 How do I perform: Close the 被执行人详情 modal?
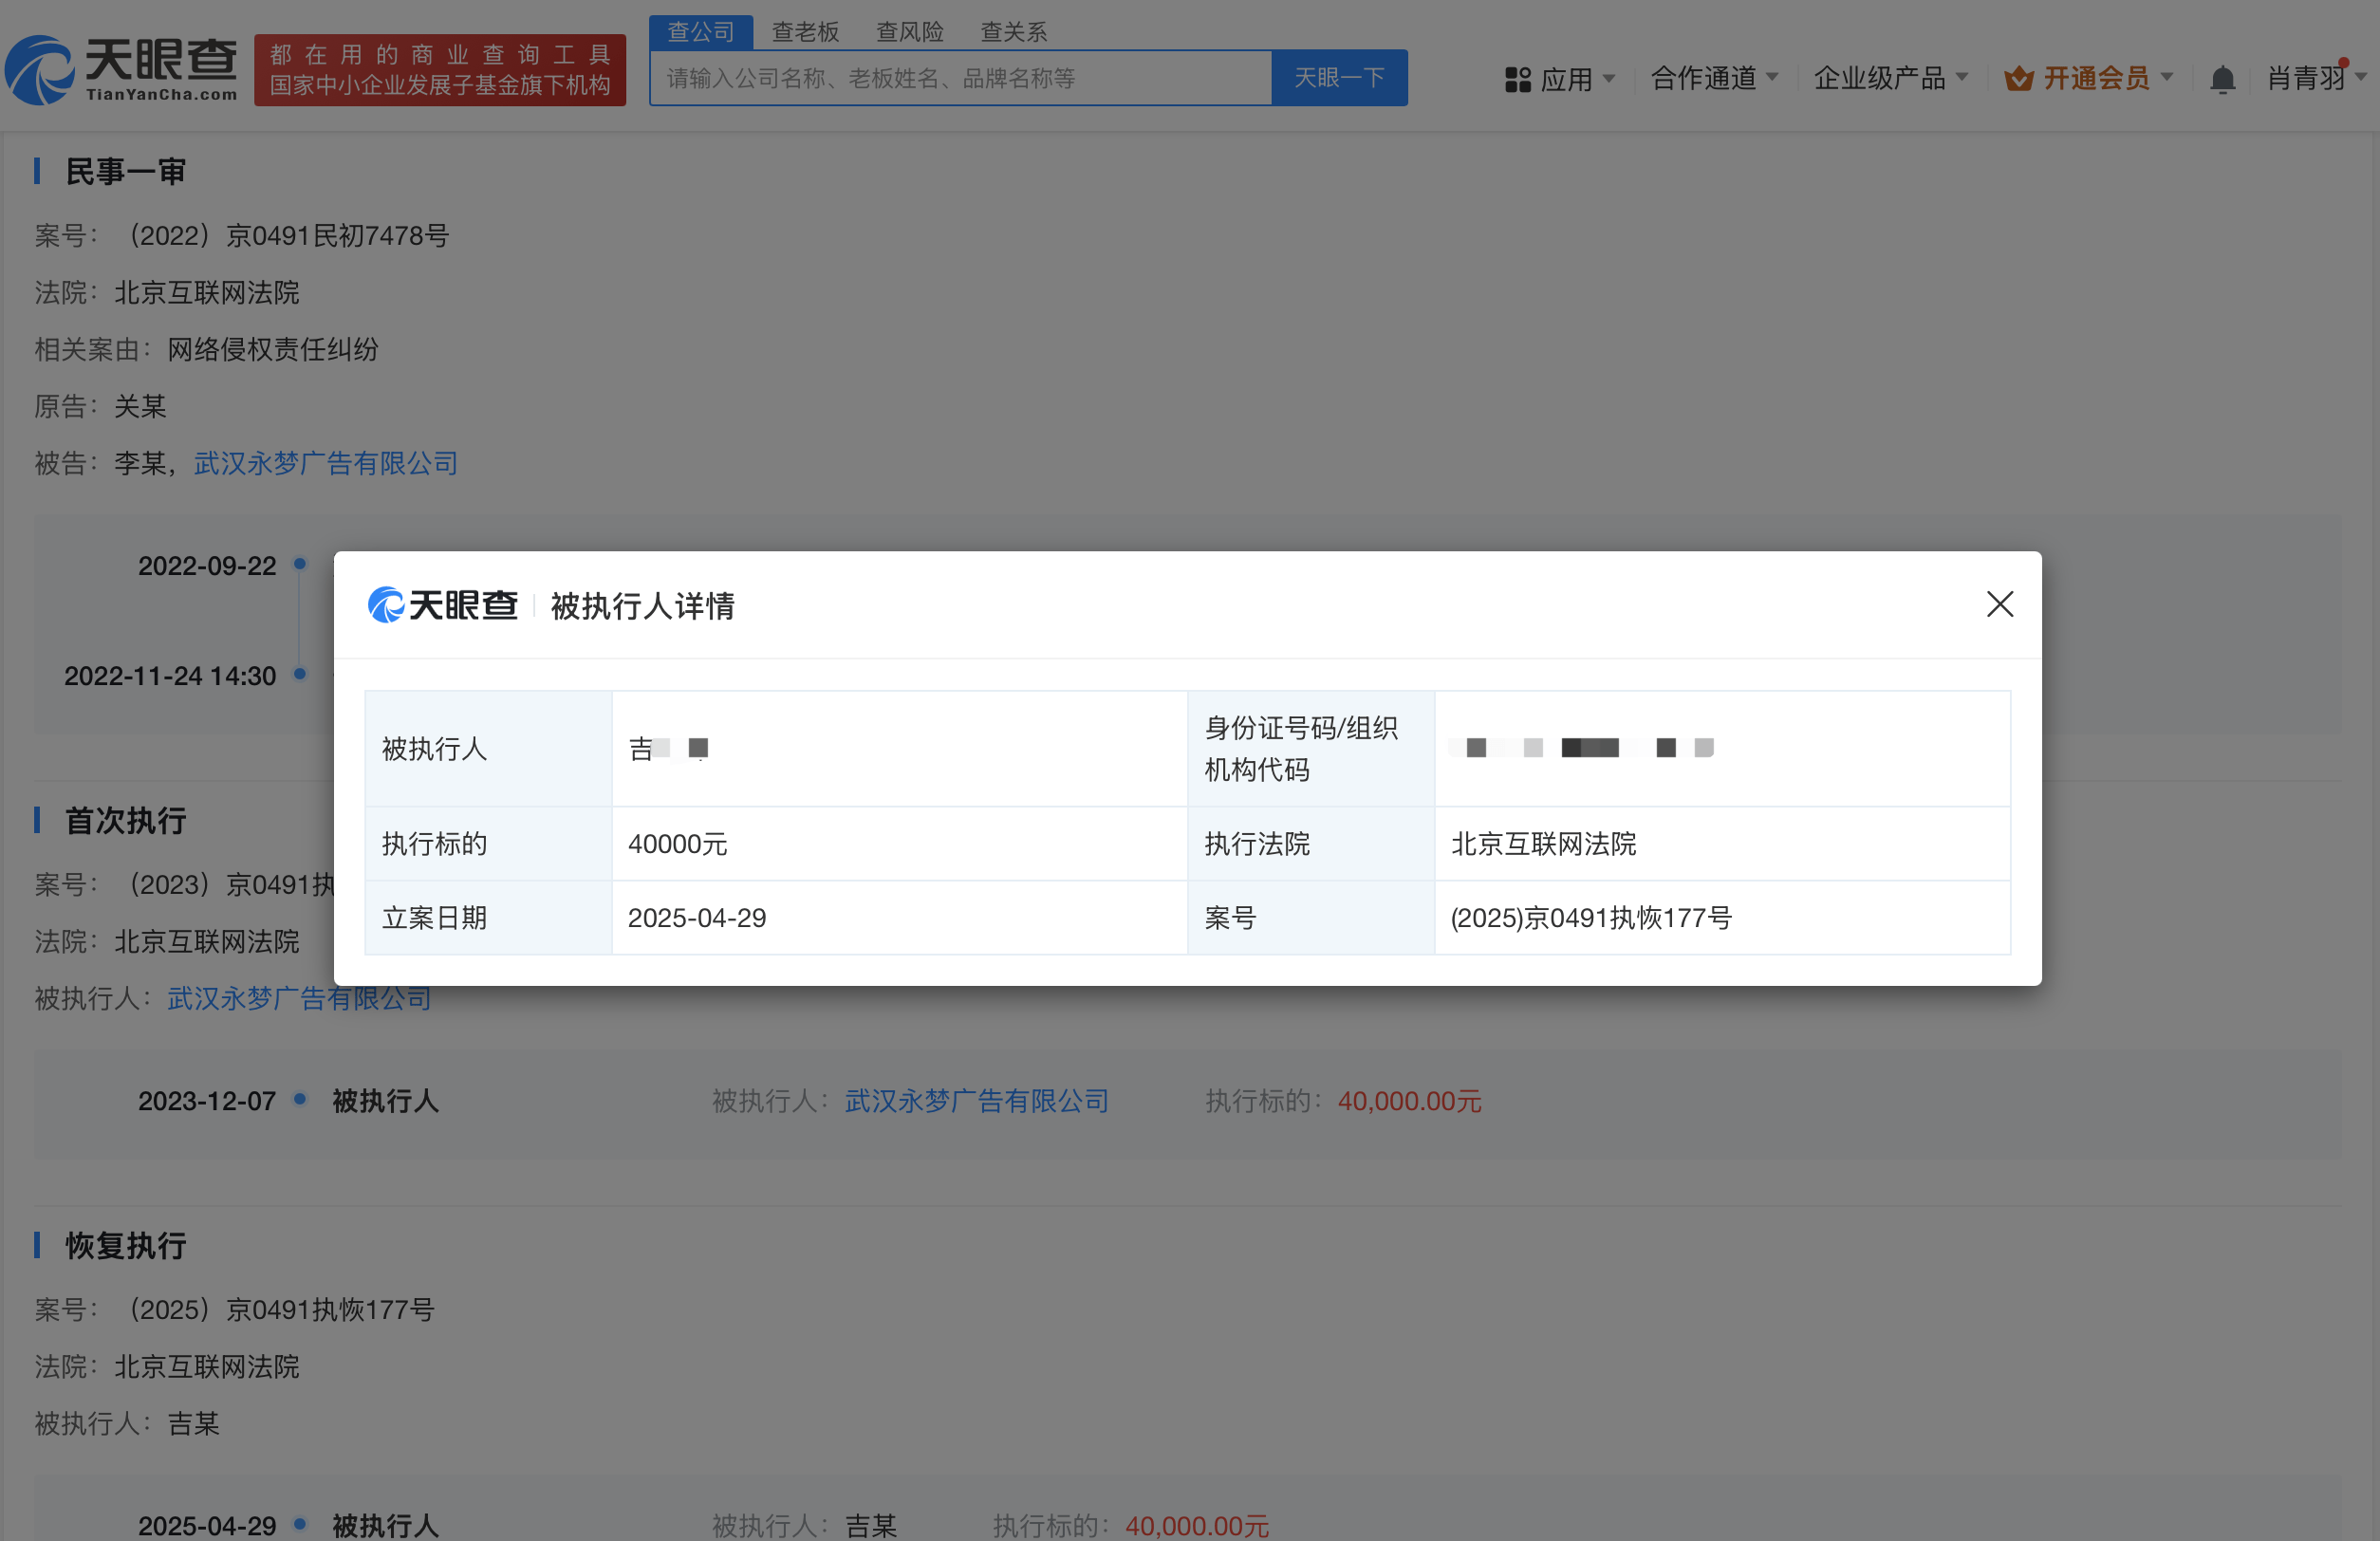pyautogui.click(x=1999, y=604)
